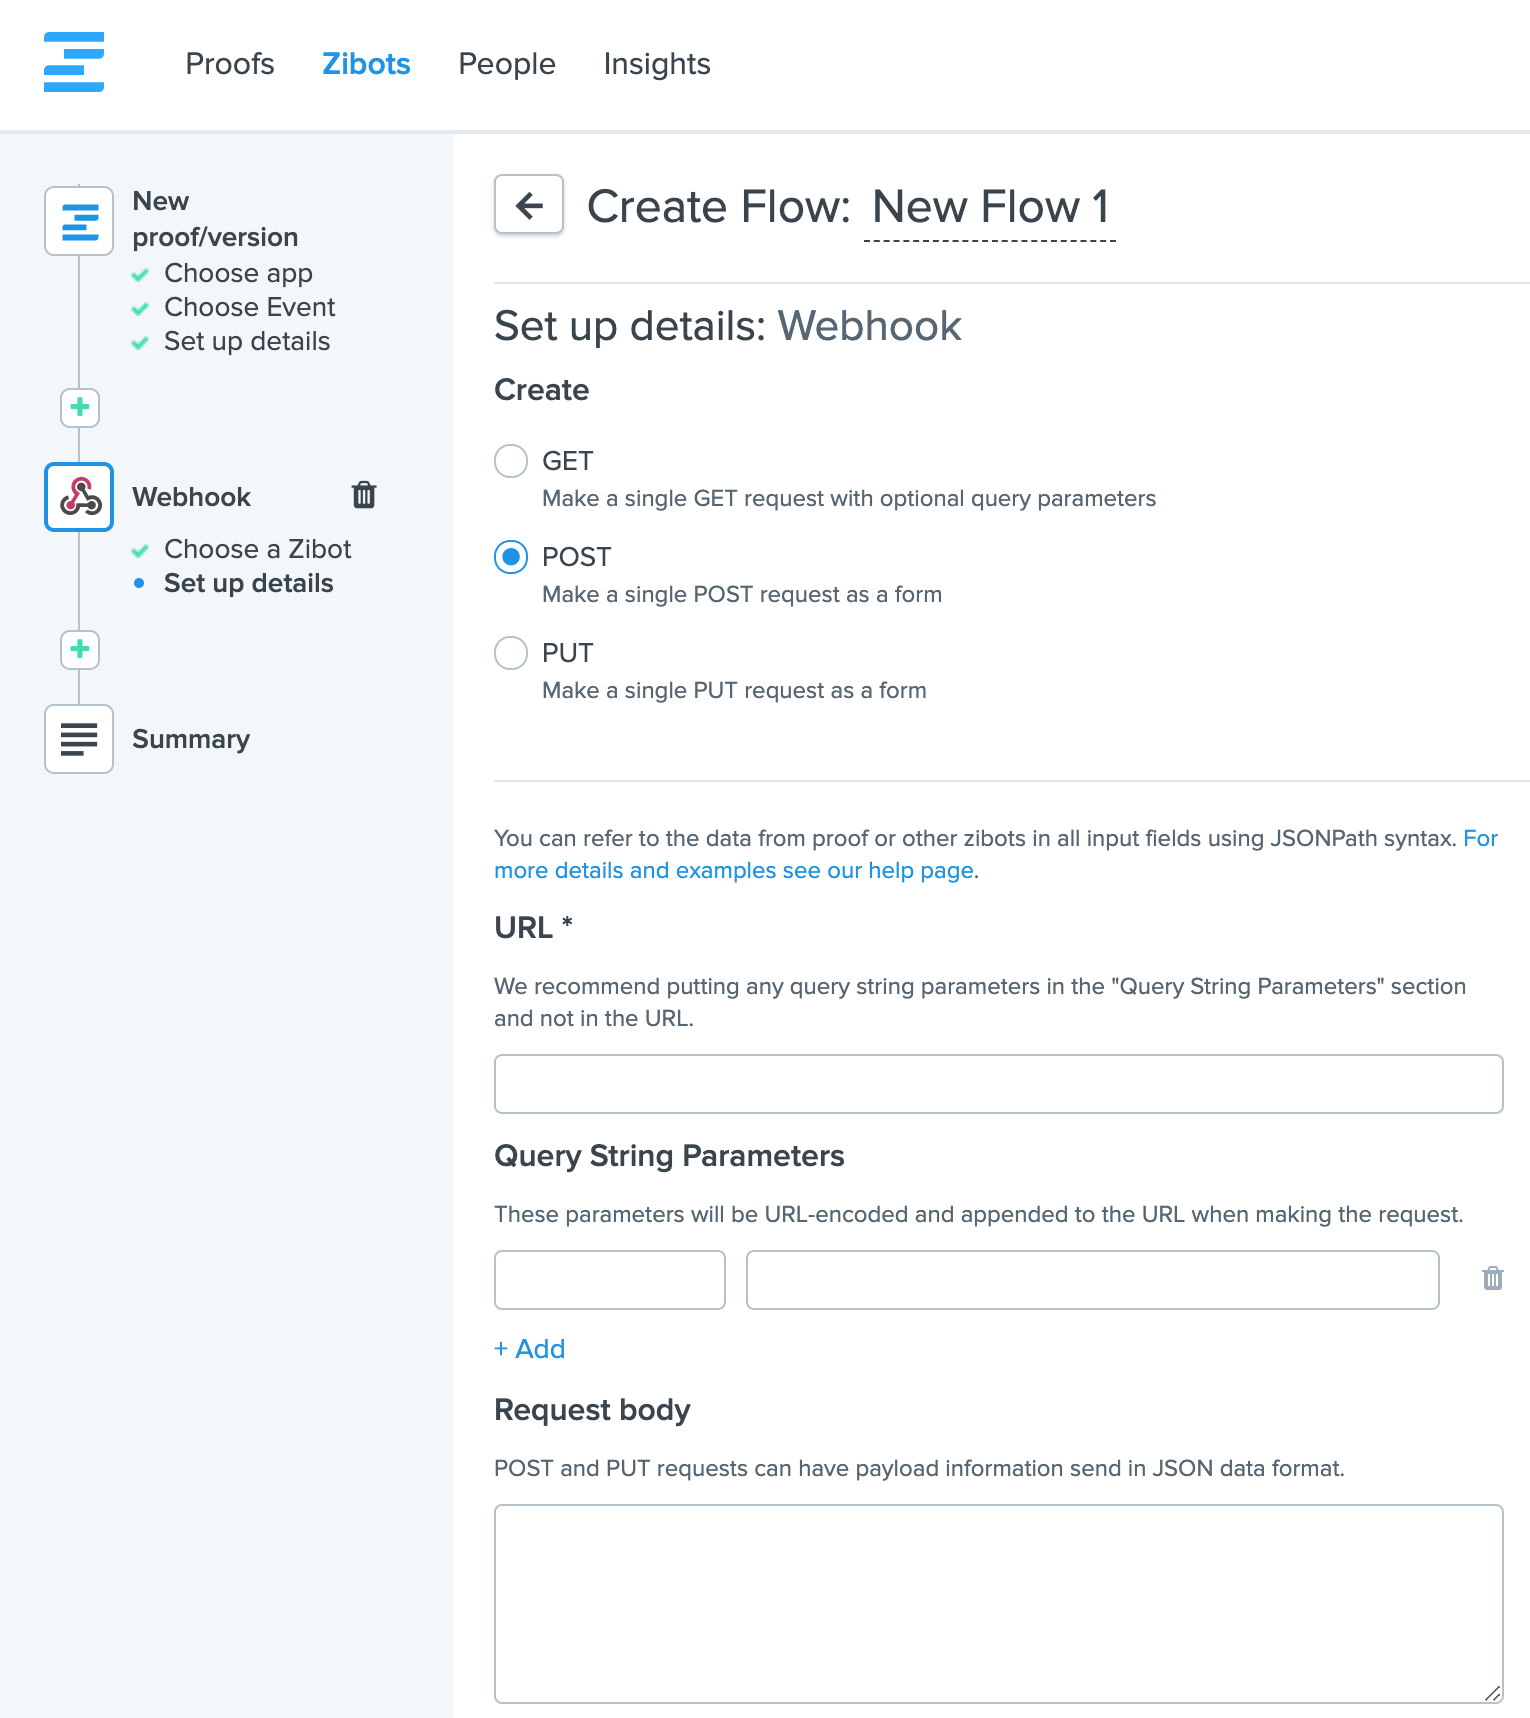The width and height of the screenshot is (1530, 1718).
Task: Edit the flow name New Flow 1
Action: point(989,207)
